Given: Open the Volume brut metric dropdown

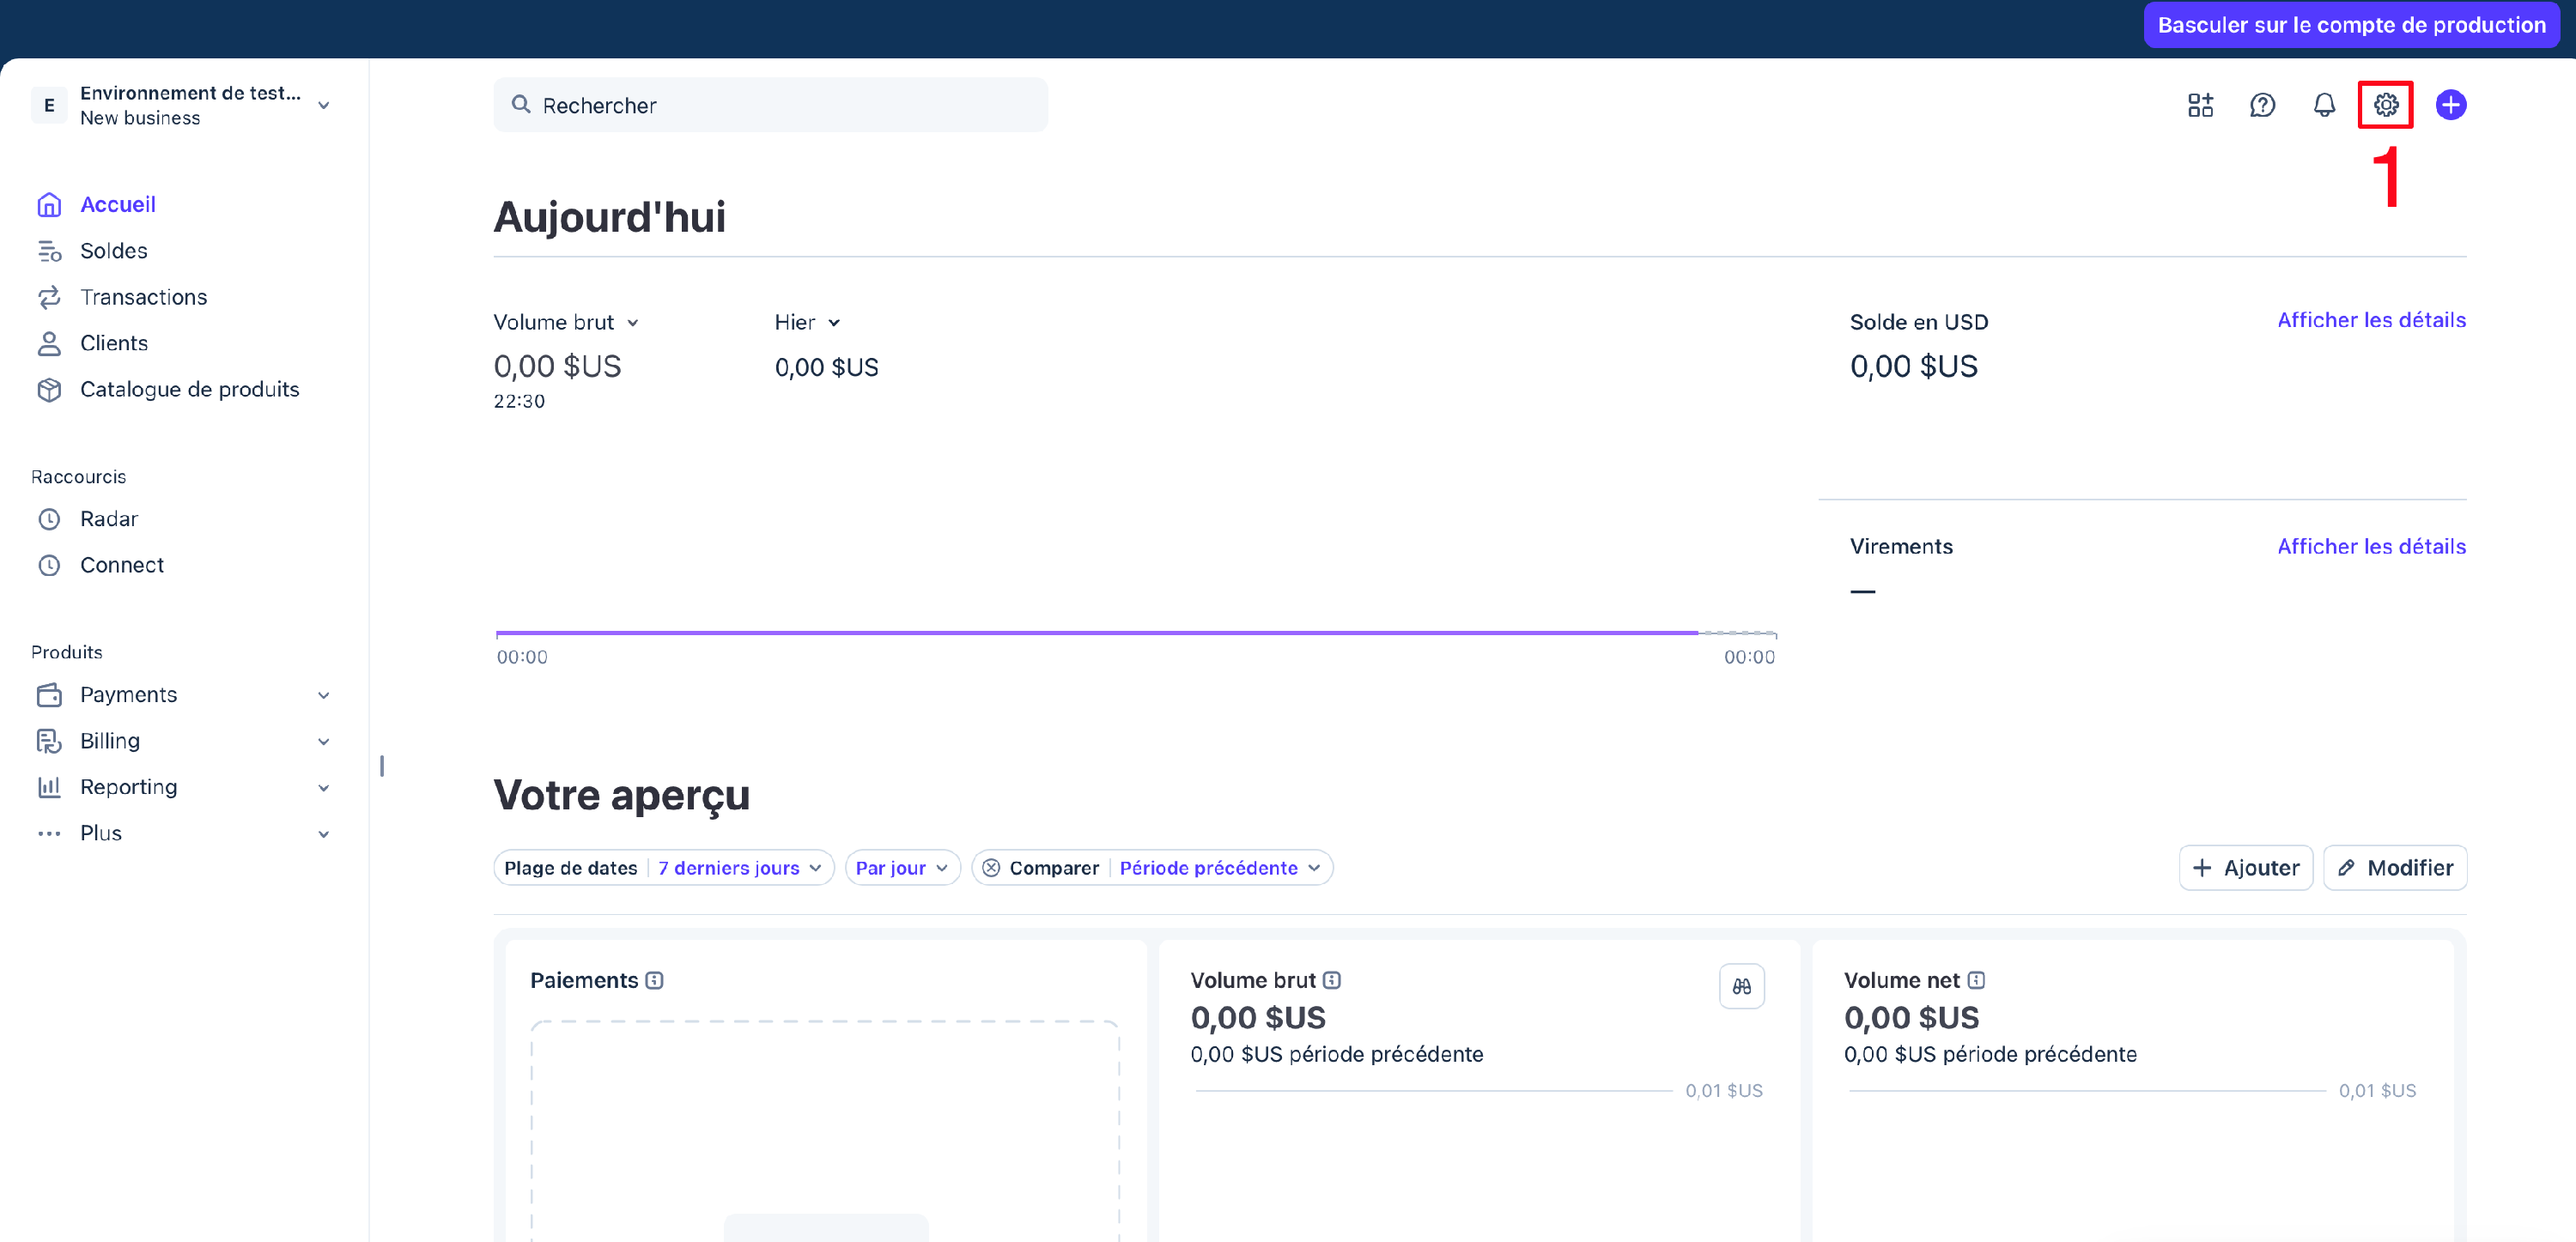Looking at the screenshot, I should [x=566, y=322].
